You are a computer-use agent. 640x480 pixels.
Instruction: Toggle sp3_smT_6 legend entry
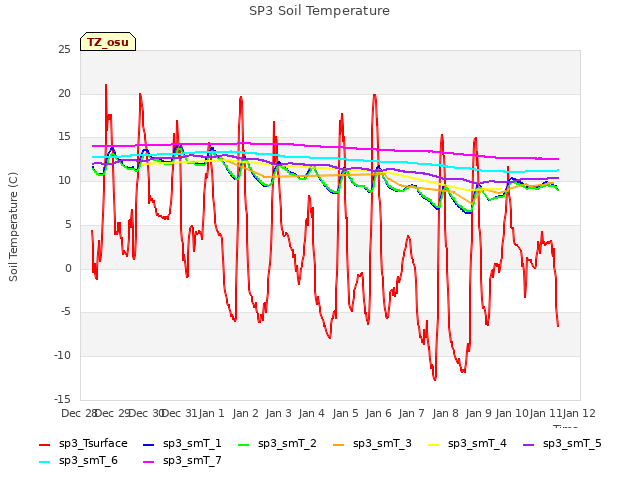tap(78, 460)
